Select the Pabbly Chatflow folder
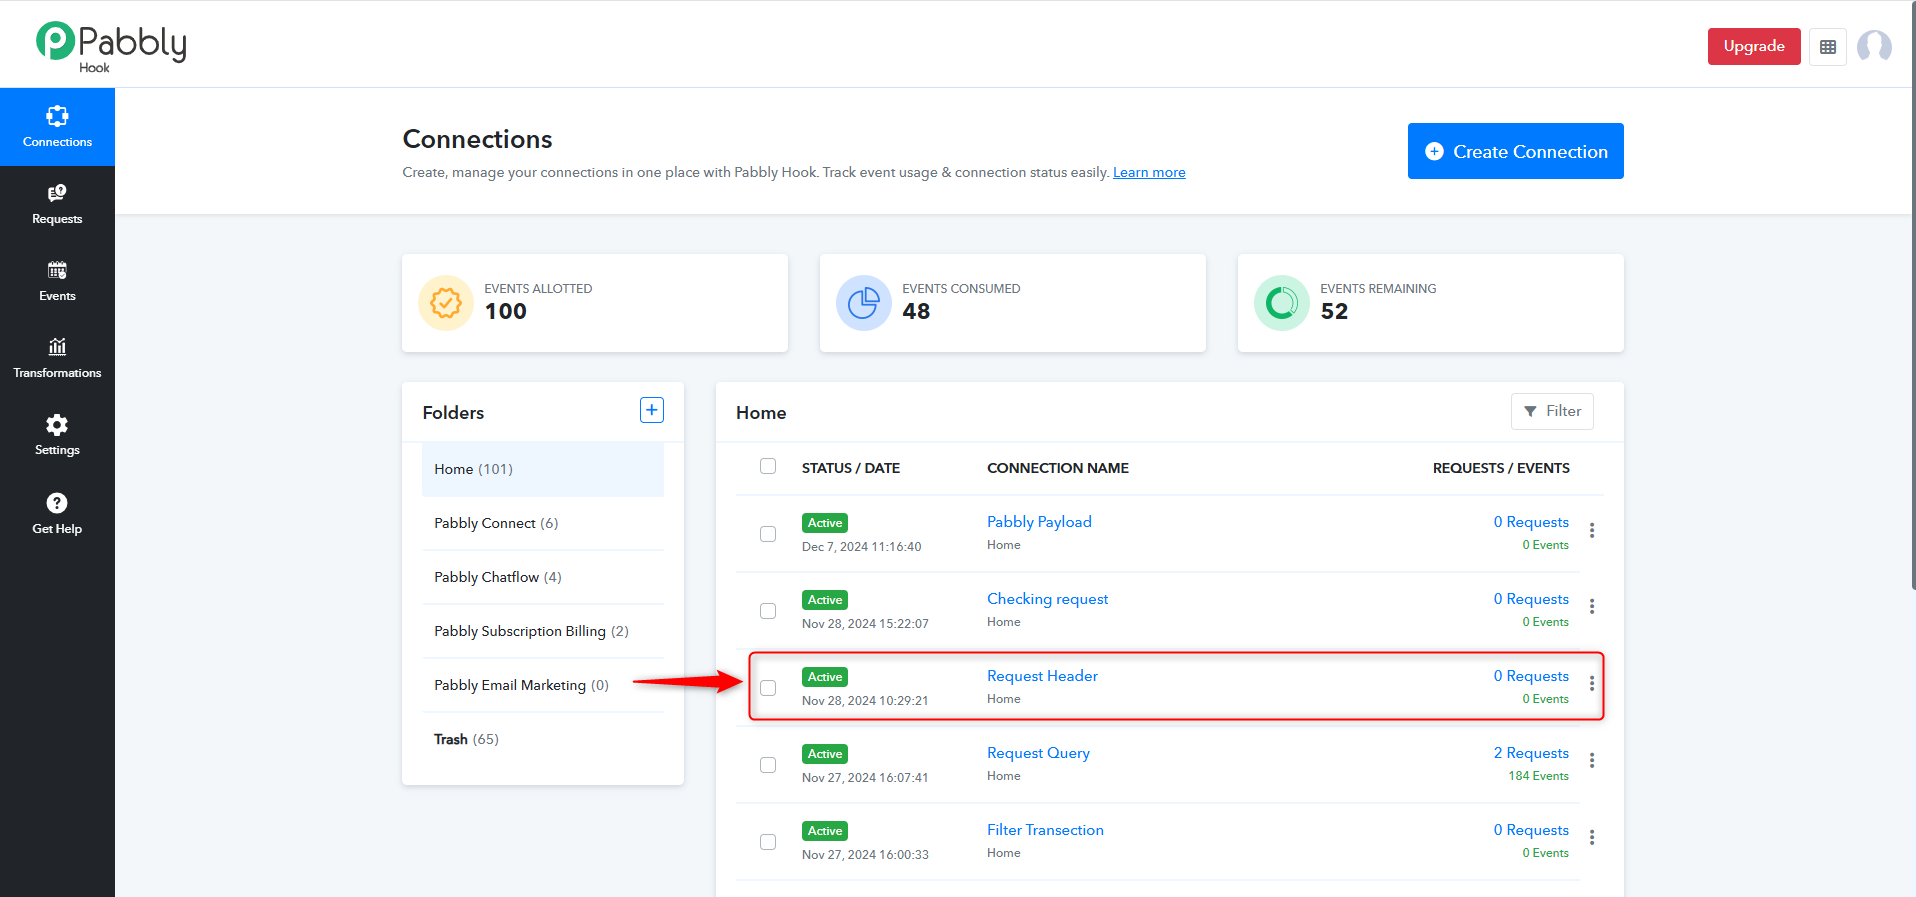The height and width of the screenshot is (897, 1916). pos(543,577)
